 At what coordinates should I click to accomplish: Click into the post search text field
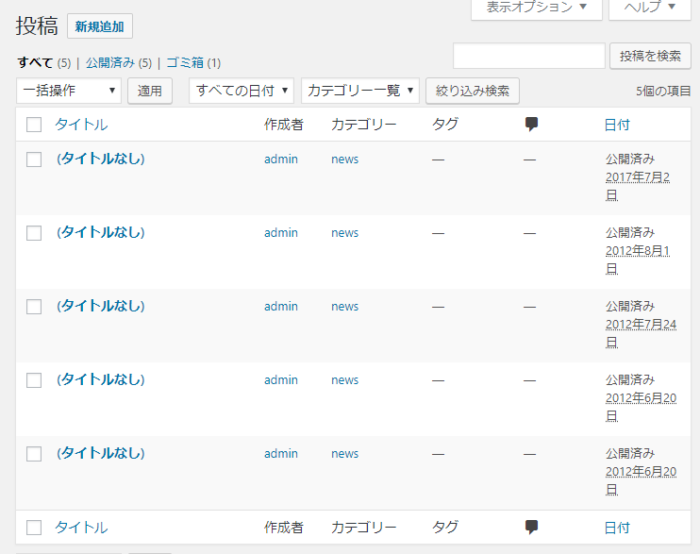(x=529, y=56)
